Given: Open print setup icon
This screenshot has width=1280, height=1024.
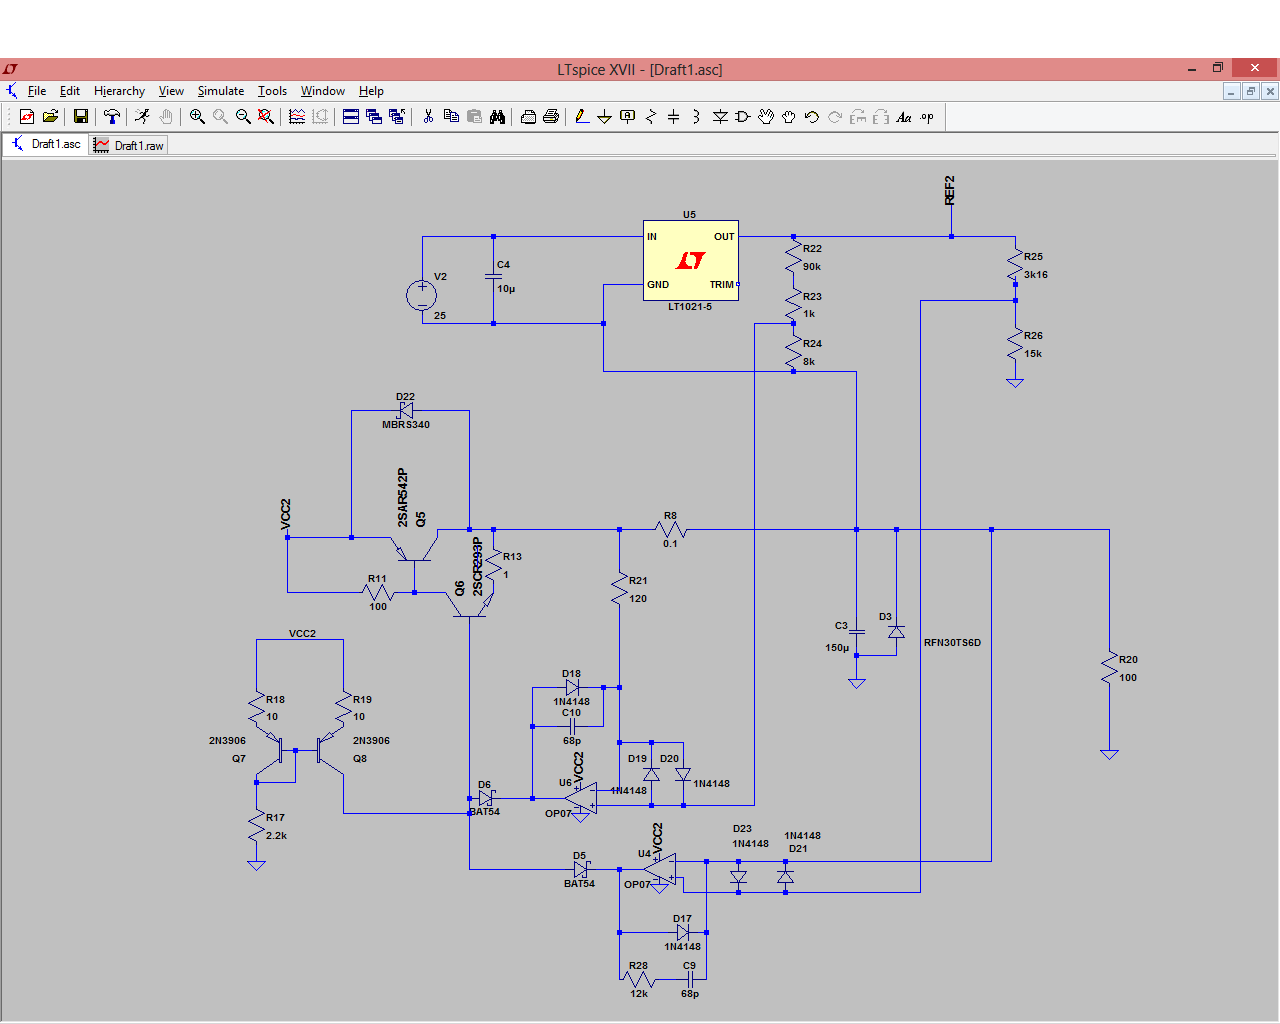Looking at the screenshot, I should 528,117.
